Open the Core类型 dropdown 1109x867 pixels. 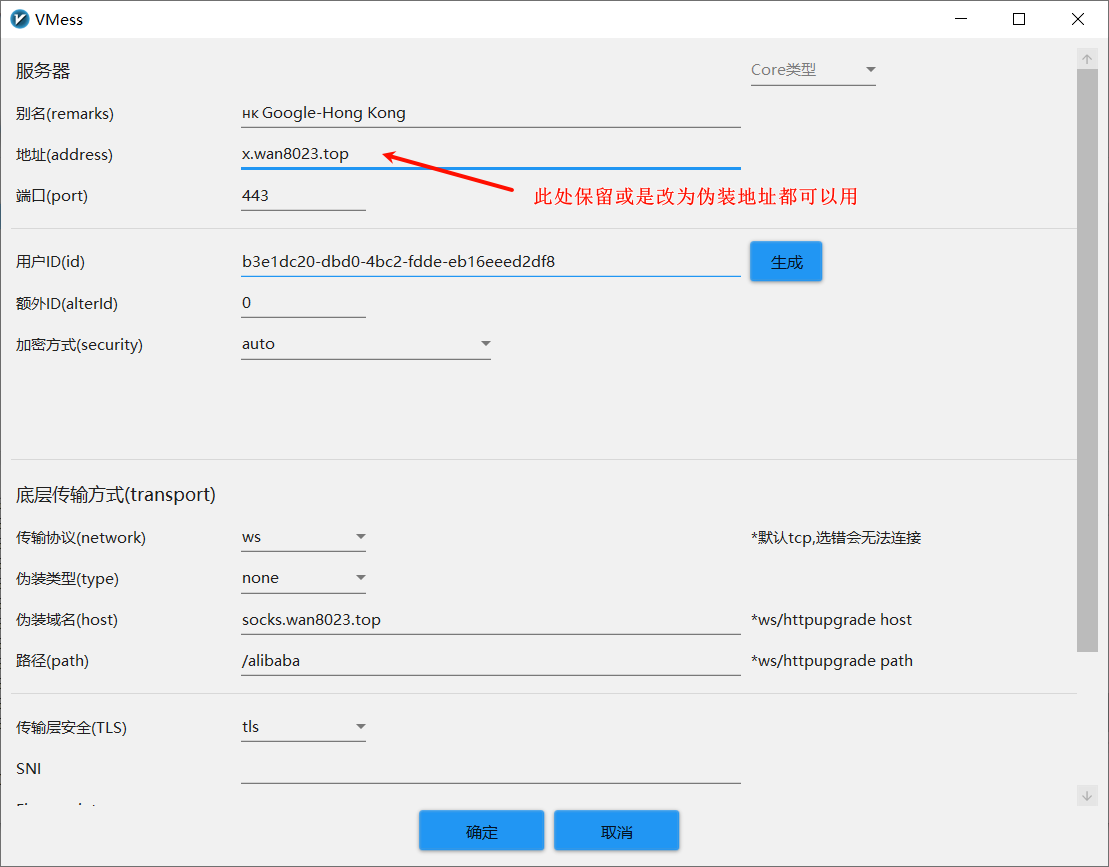pyautogui.click(x=813, y=70)
